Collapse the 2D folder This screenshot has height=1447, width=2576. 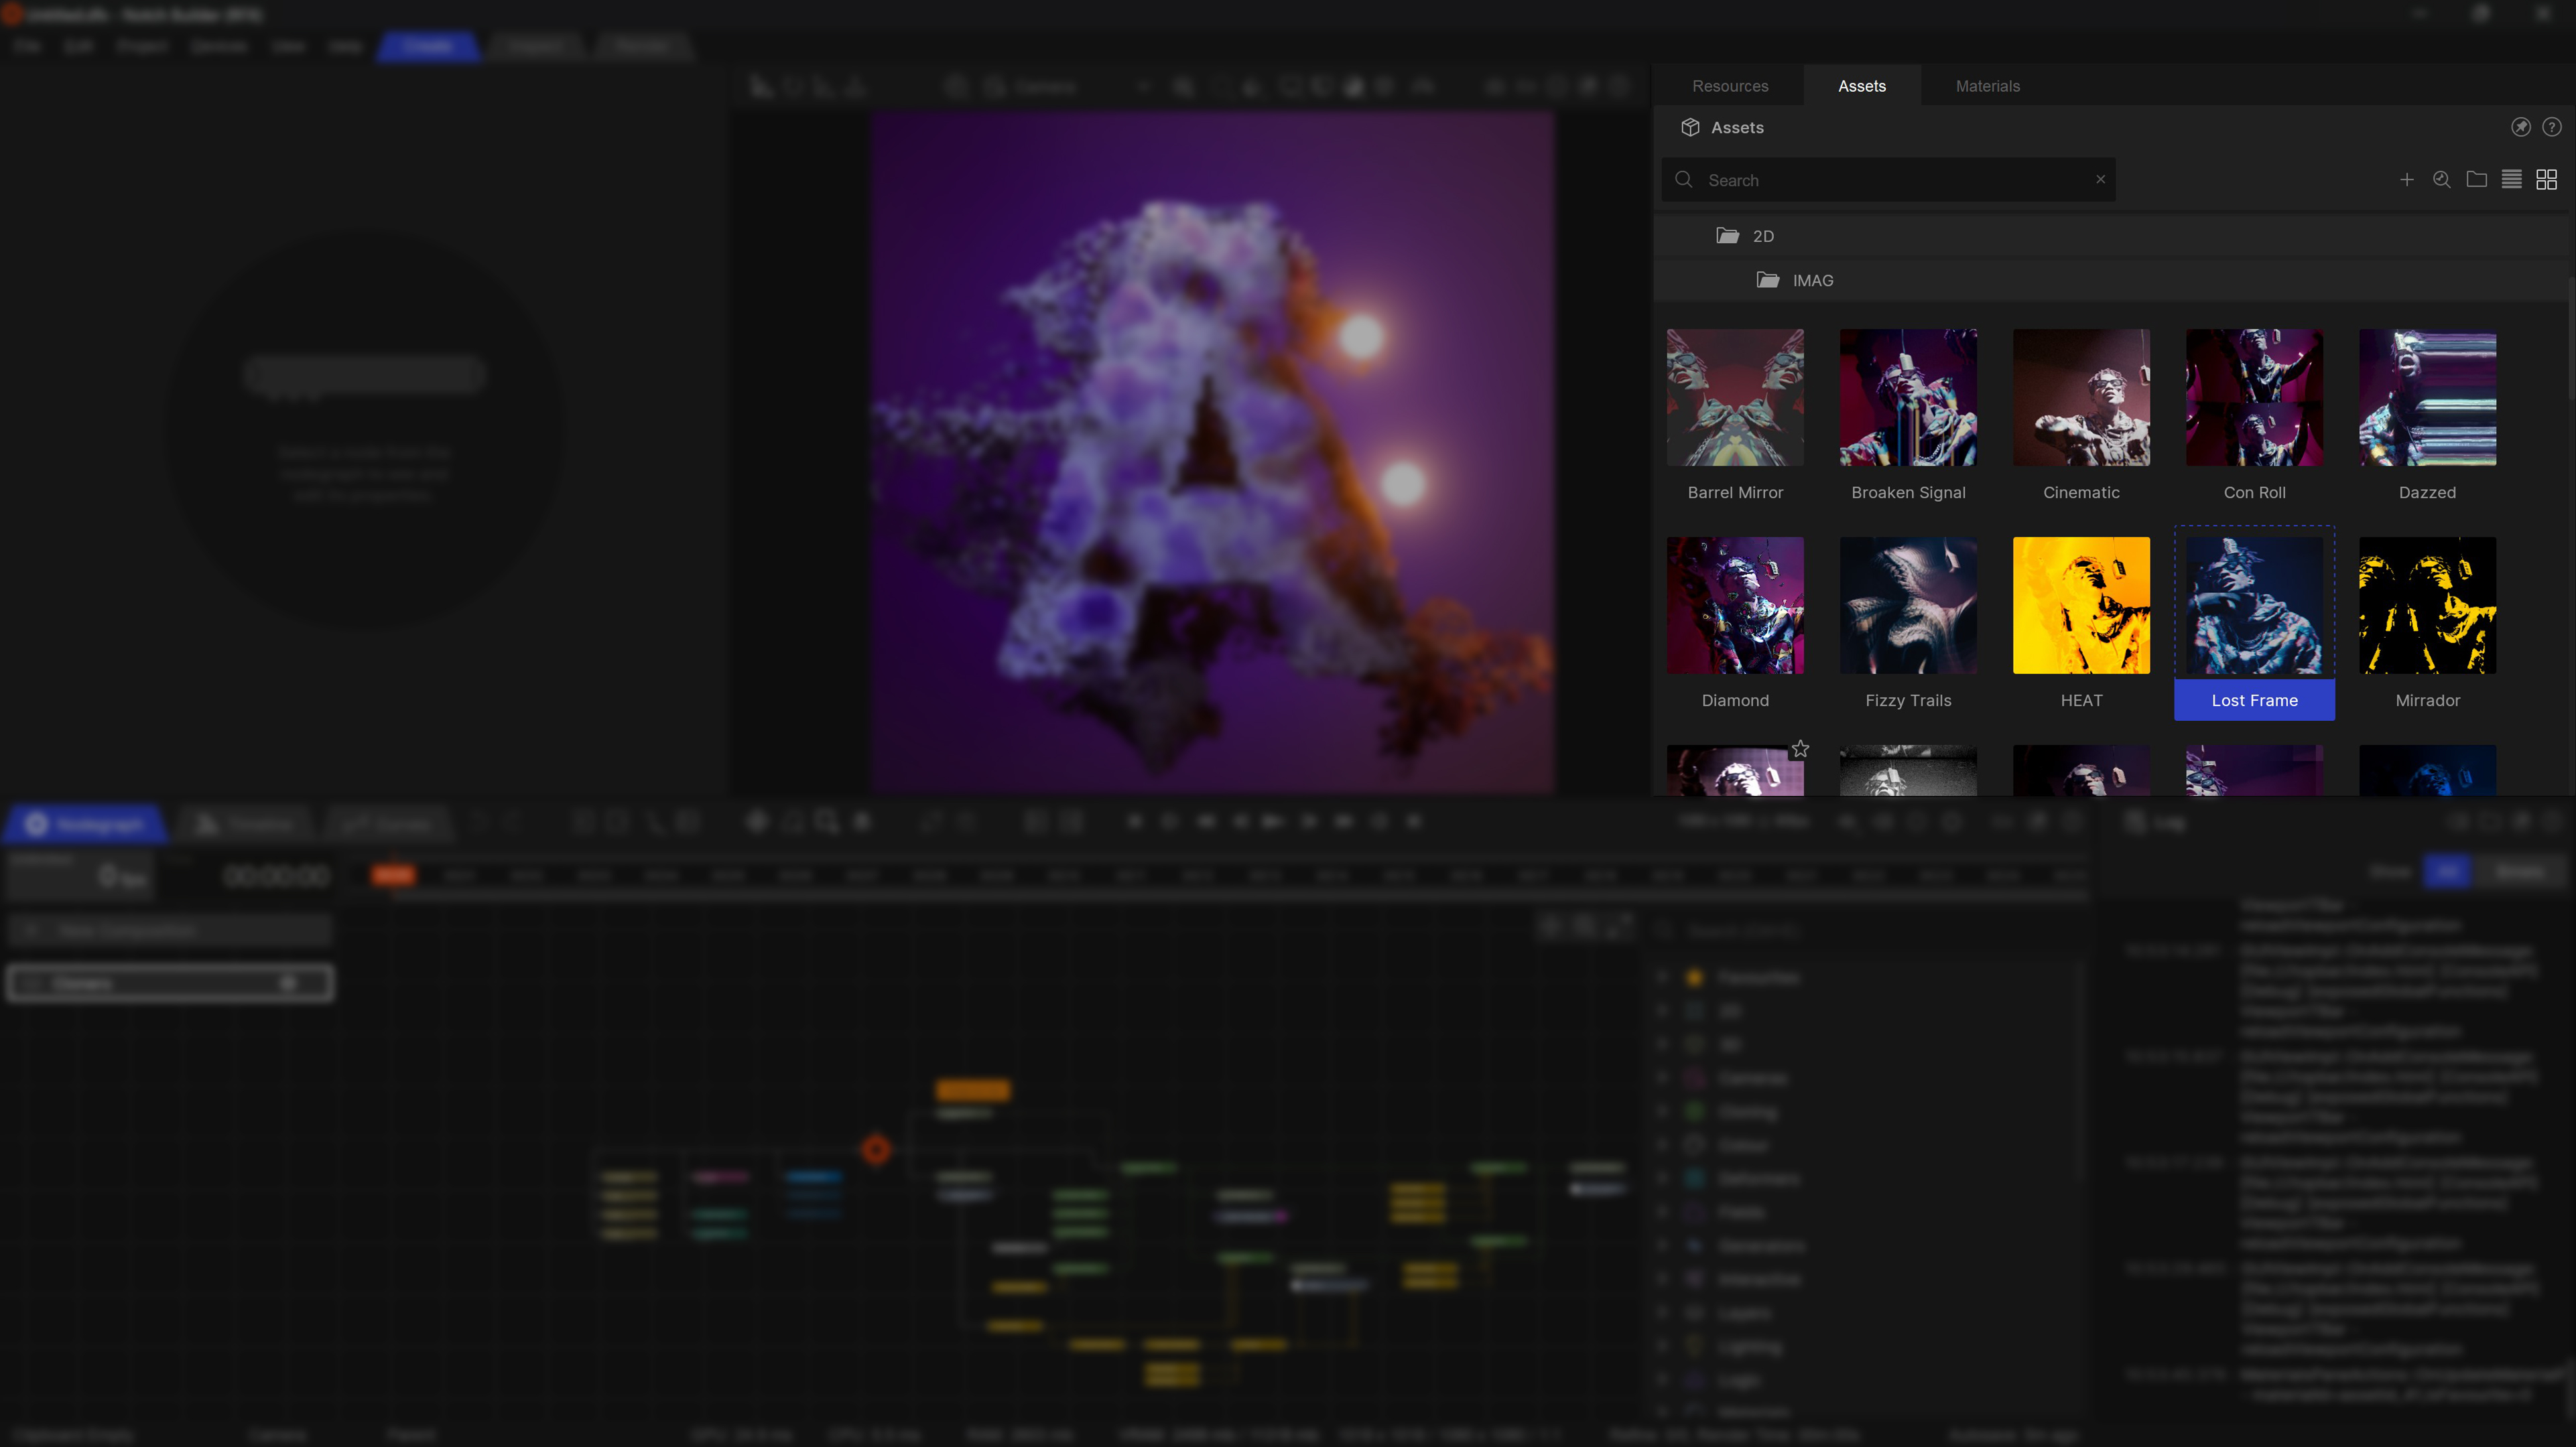(1728, 236)
